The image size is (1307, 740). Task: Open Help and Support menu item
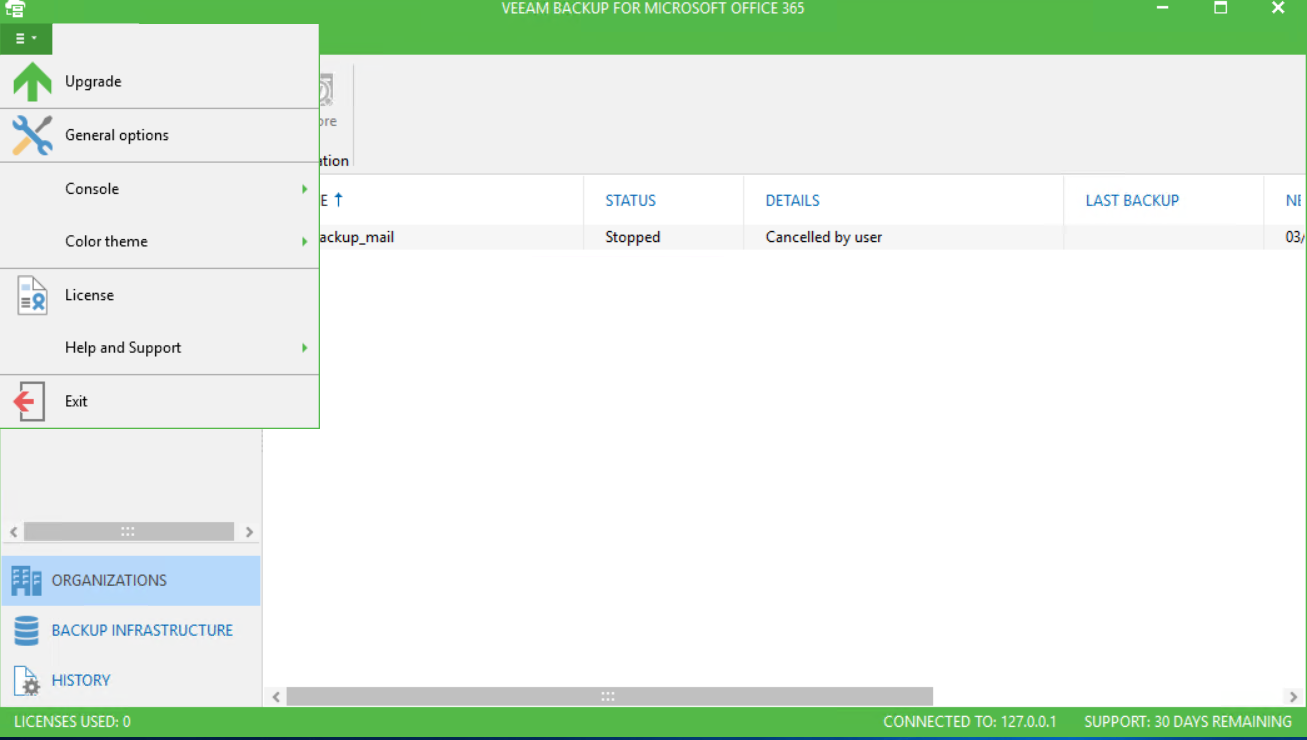pos(160,348)
